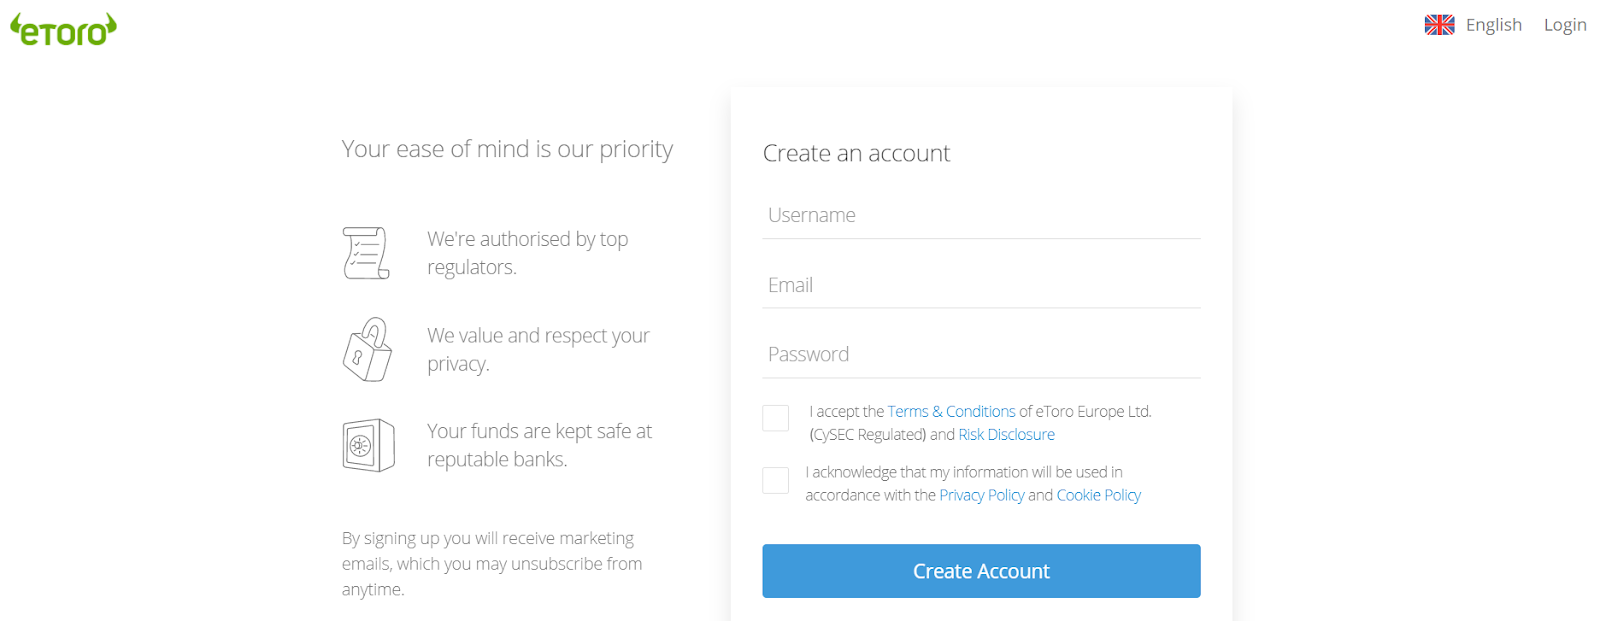Open the Privacy Policy link

tap(981, 495)
